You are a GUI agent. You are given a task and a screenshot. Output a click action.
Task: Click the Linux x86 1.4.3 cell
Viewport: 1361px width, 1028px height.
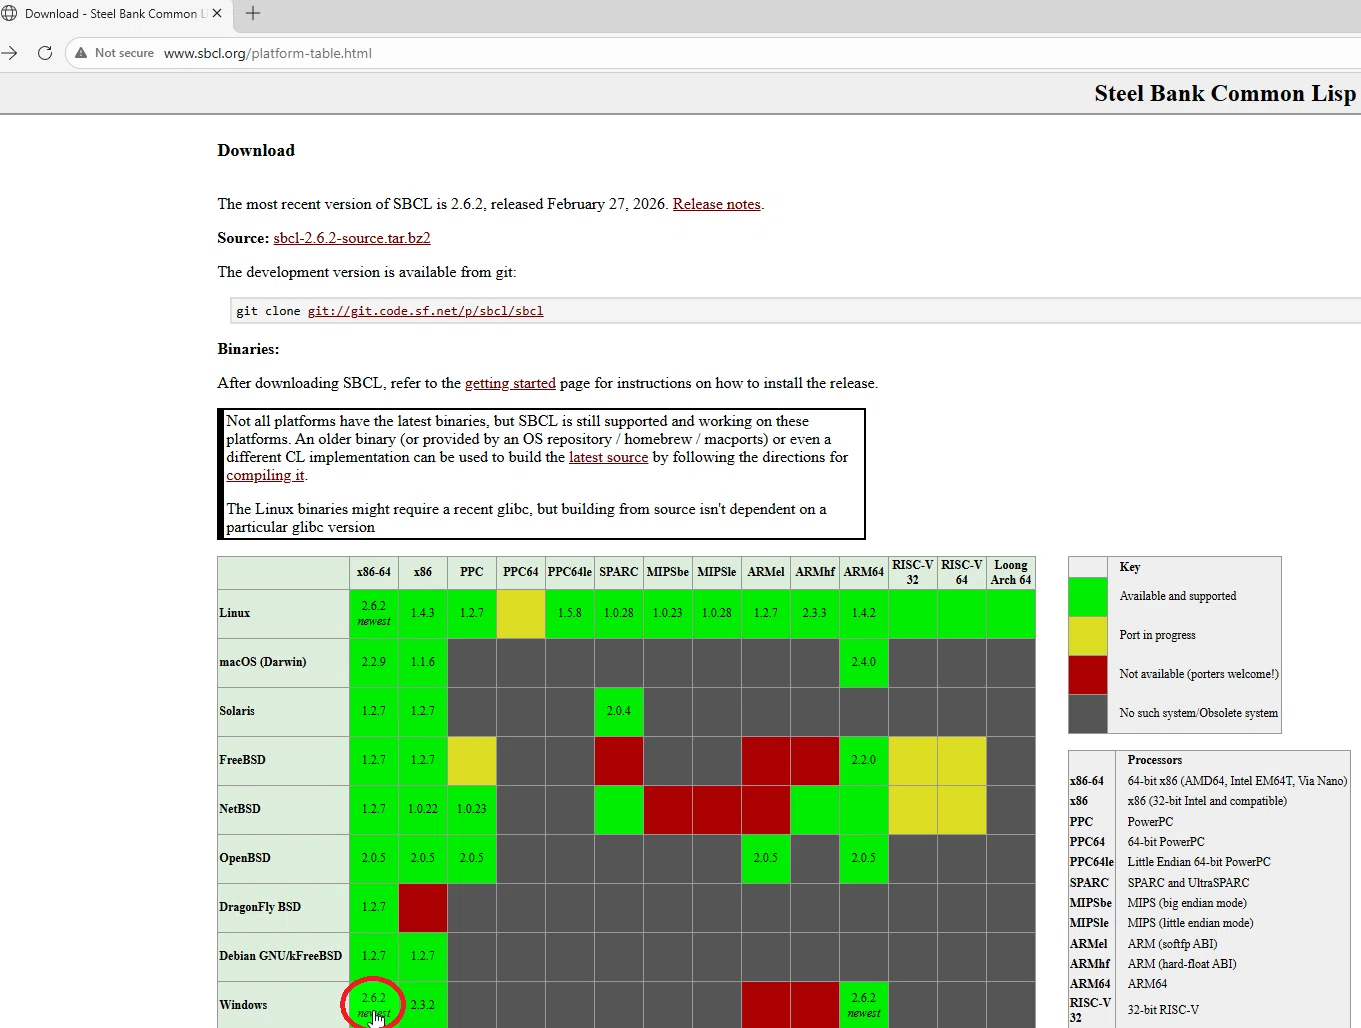423,613
